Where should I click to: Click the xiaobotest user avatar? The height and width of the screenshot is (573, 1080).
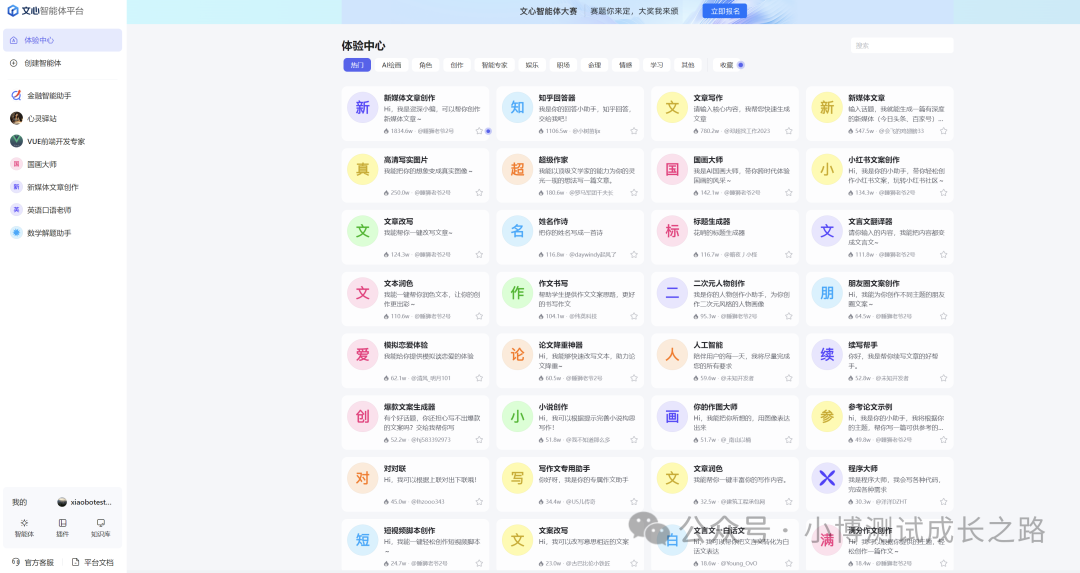pos(62,502)
